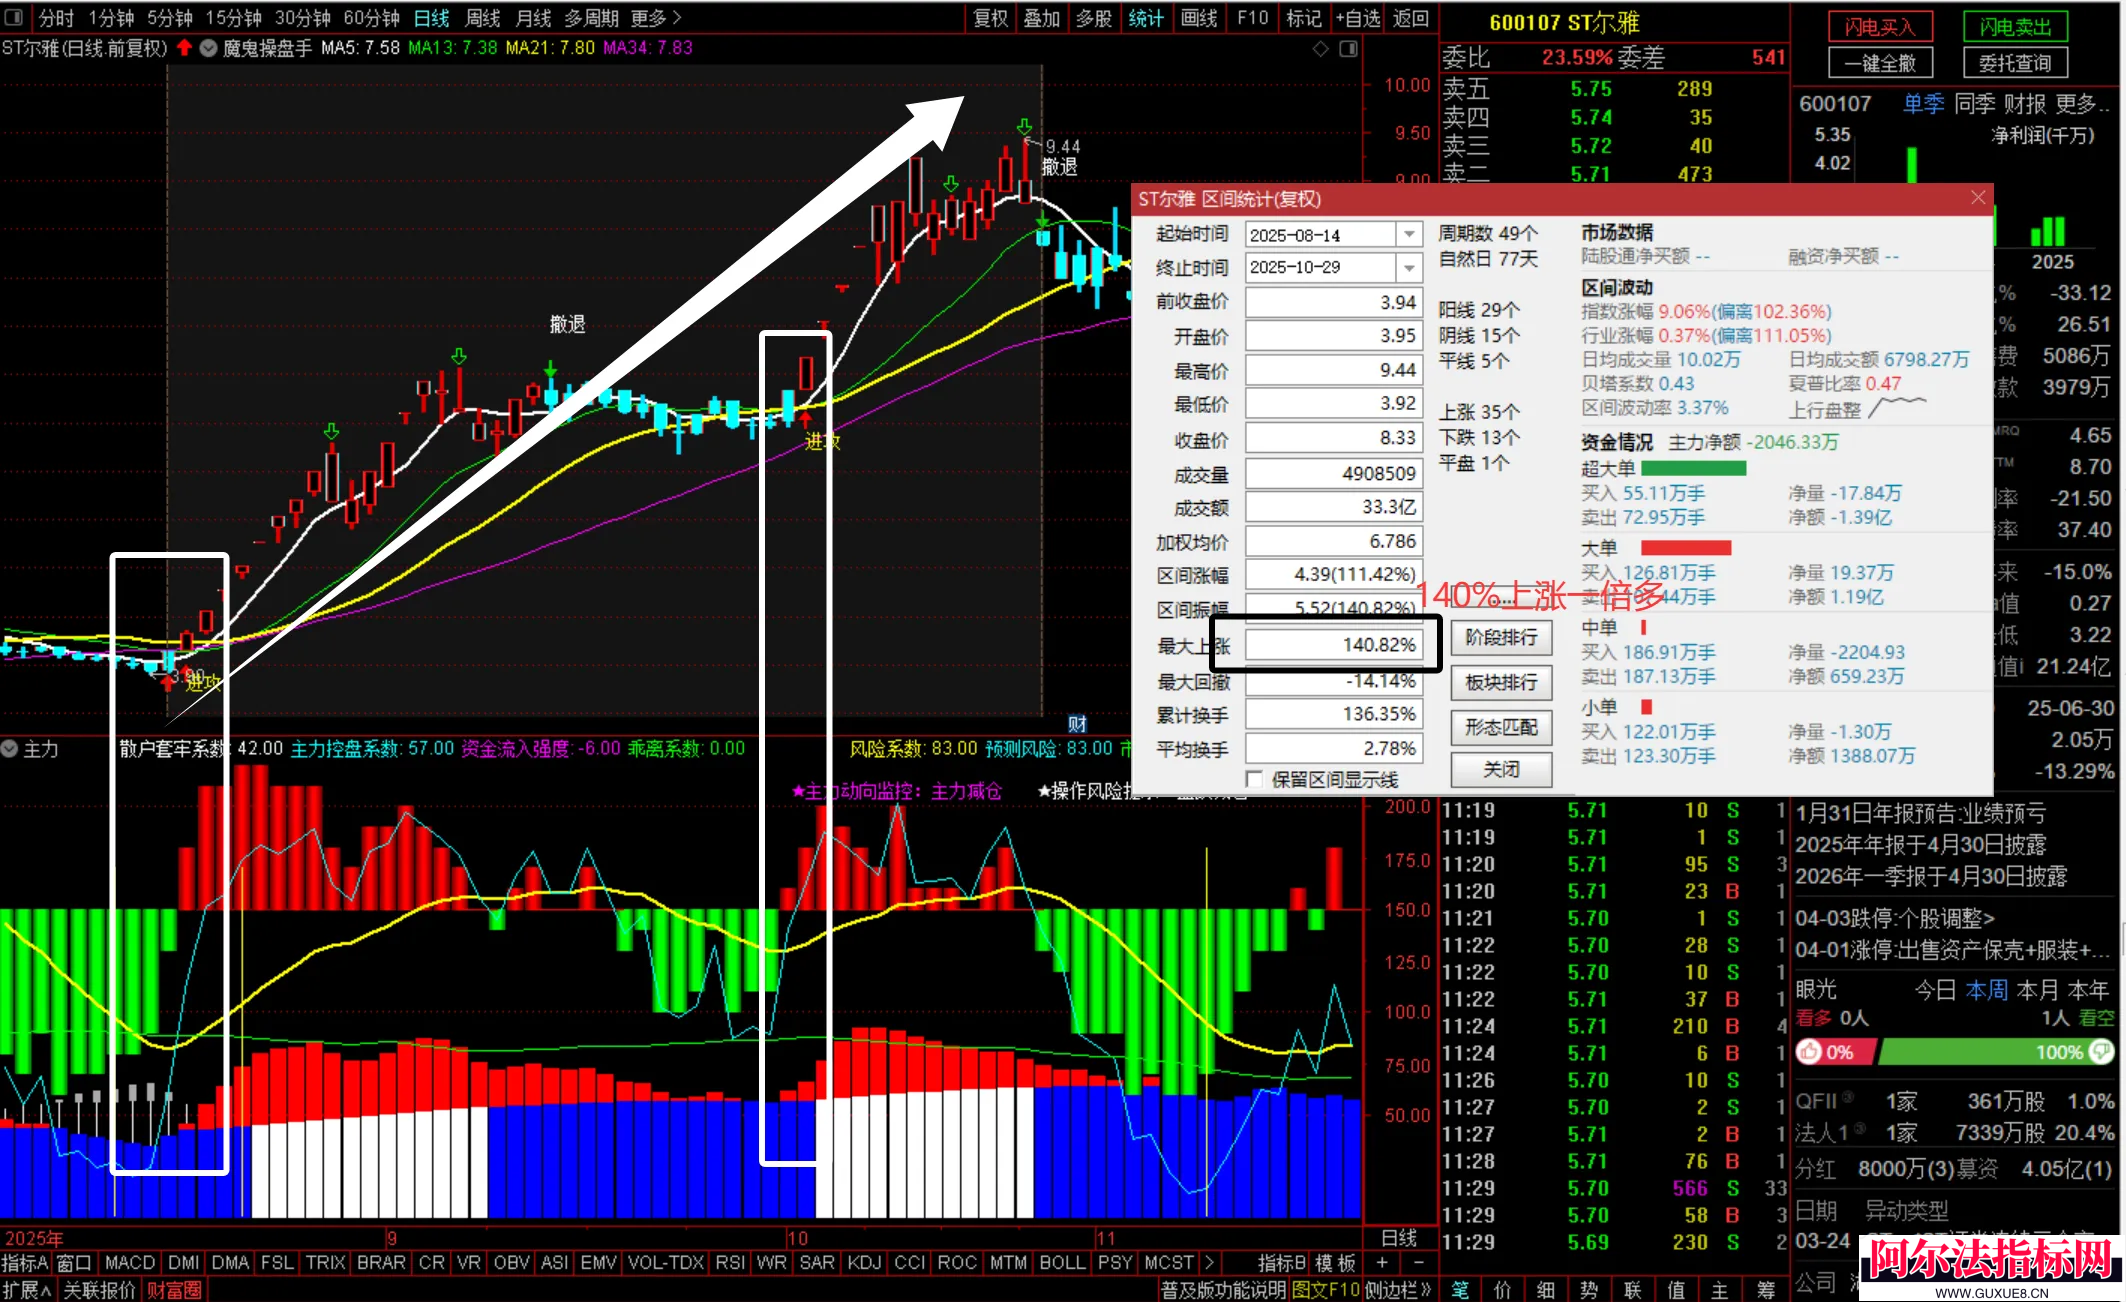Screen dimensions: 2126x1302
Task: Click the 阶段排行 button
Action: click(x=1501, y=637)
